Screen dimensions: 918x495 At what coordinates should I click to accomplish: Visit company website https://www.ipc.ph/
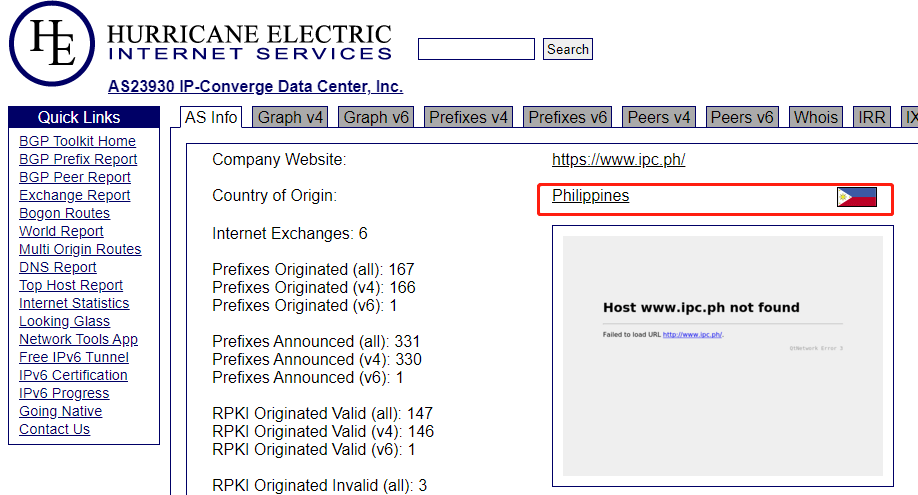click(x=618, y=159)
